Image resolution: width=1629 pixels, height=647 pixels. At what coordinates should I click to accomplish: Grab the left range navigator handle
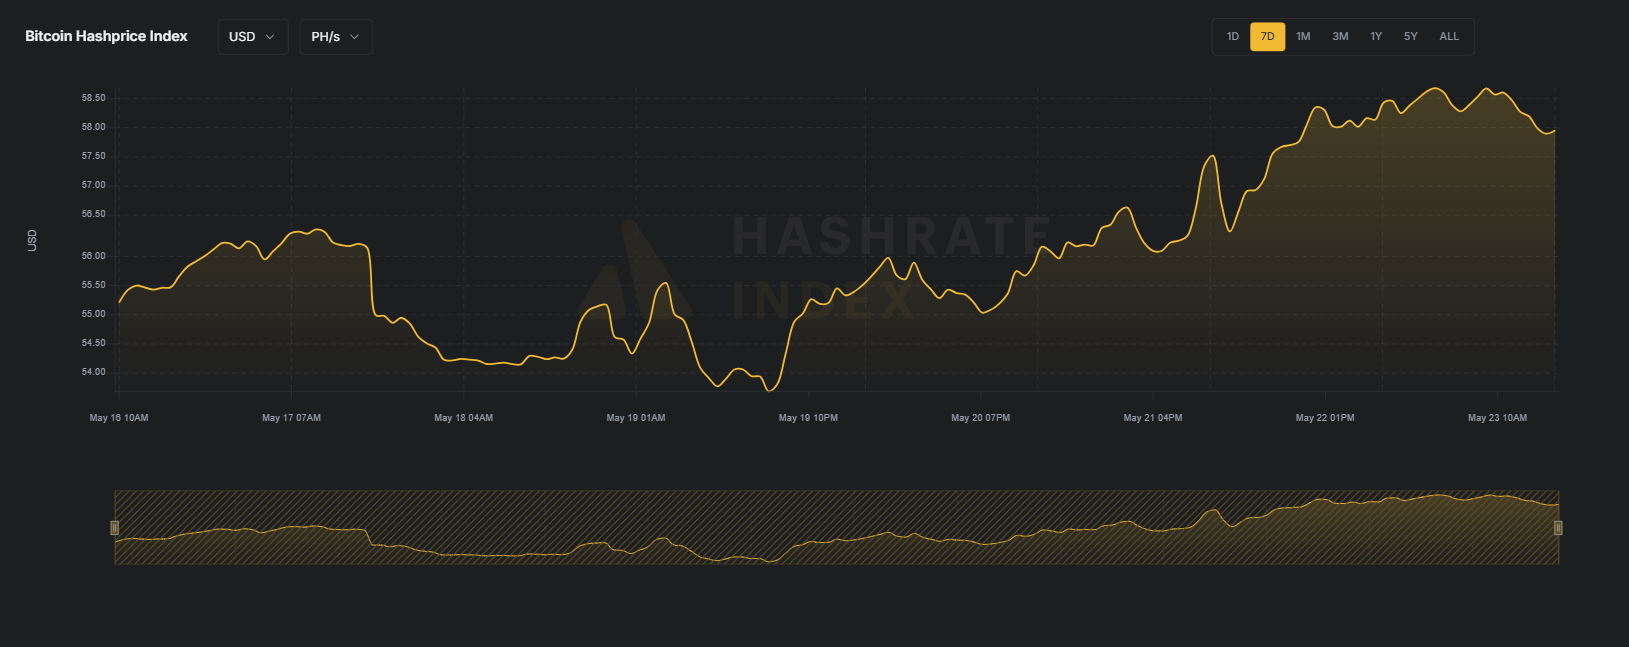(x=115, y=527)
